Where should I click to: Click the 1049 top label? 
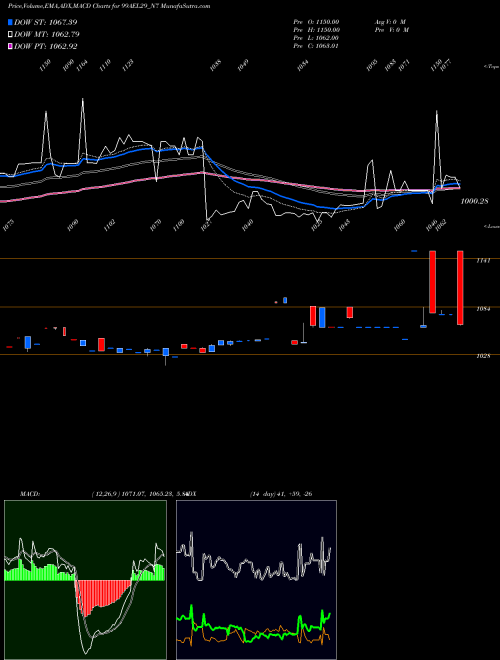click(243, 66)
